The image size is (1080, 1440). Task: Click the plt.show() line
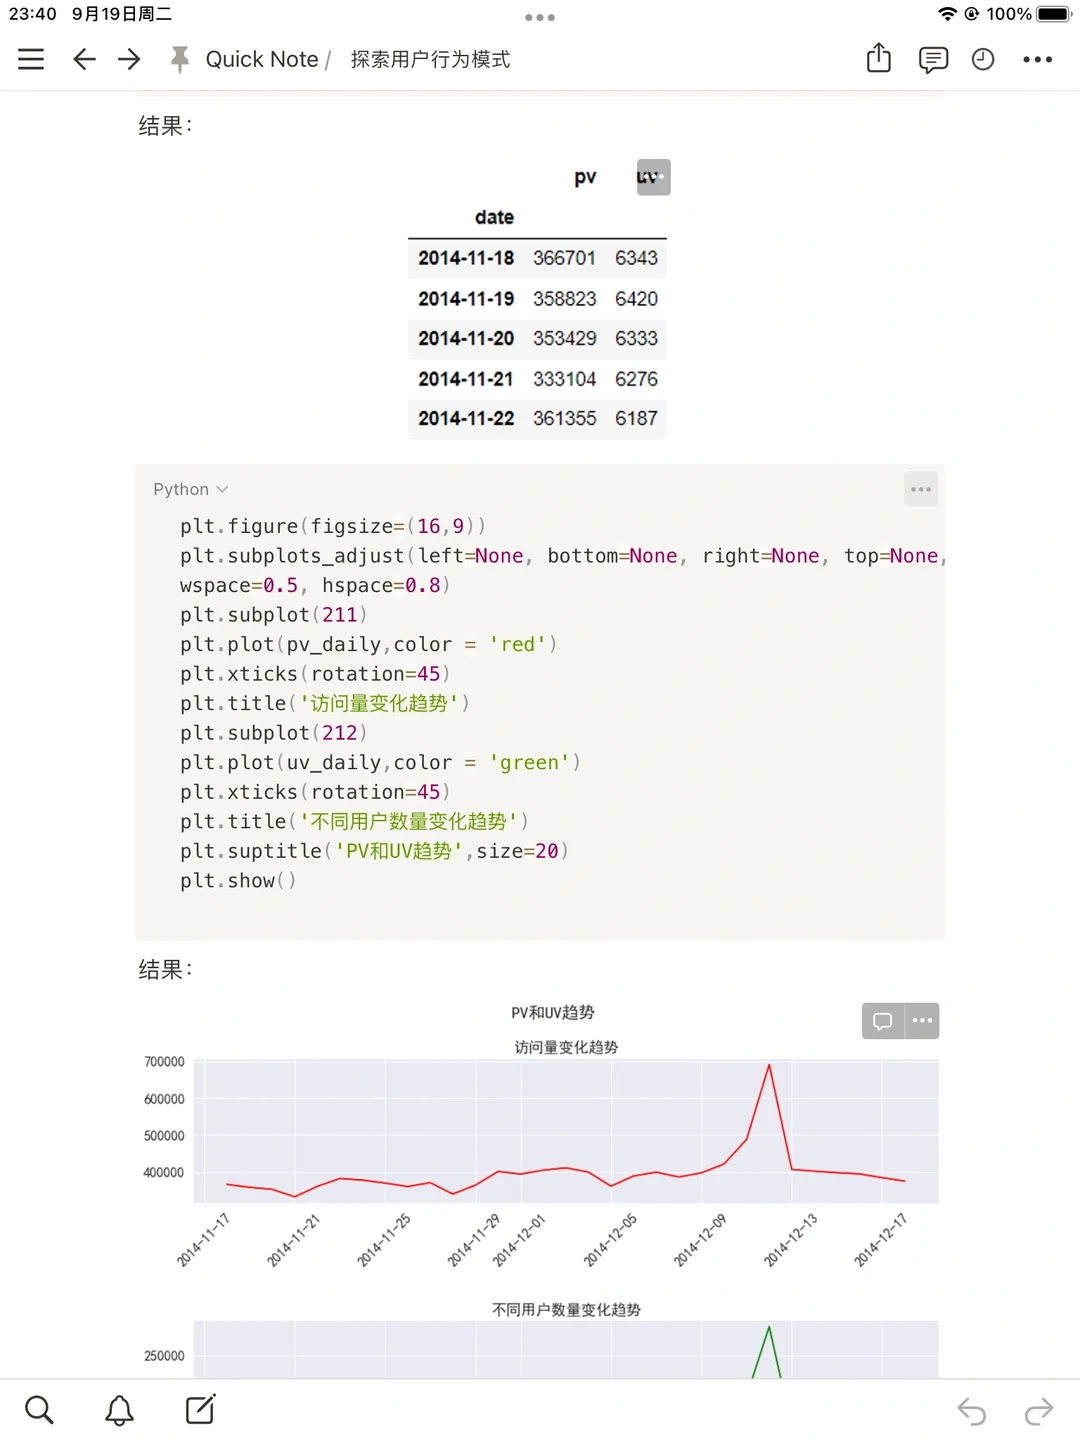pyautogui.click(x=238, y=881)
